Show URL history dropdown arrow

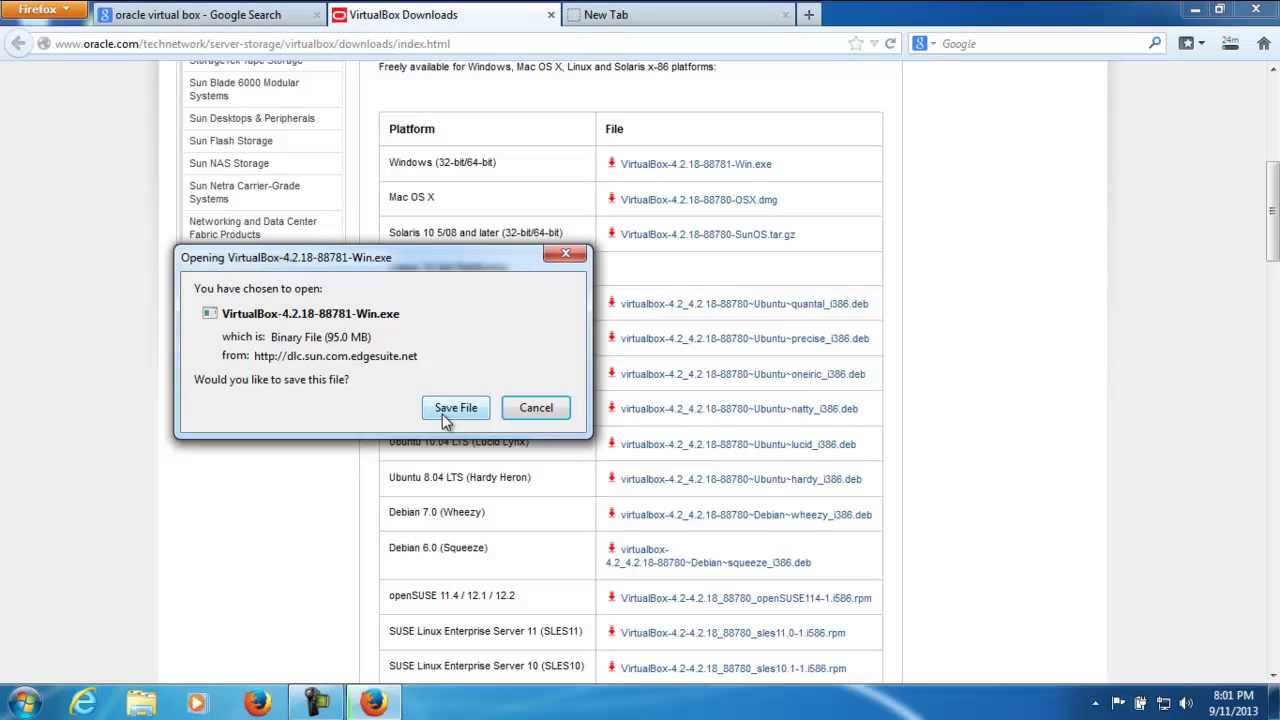(874, 44)
